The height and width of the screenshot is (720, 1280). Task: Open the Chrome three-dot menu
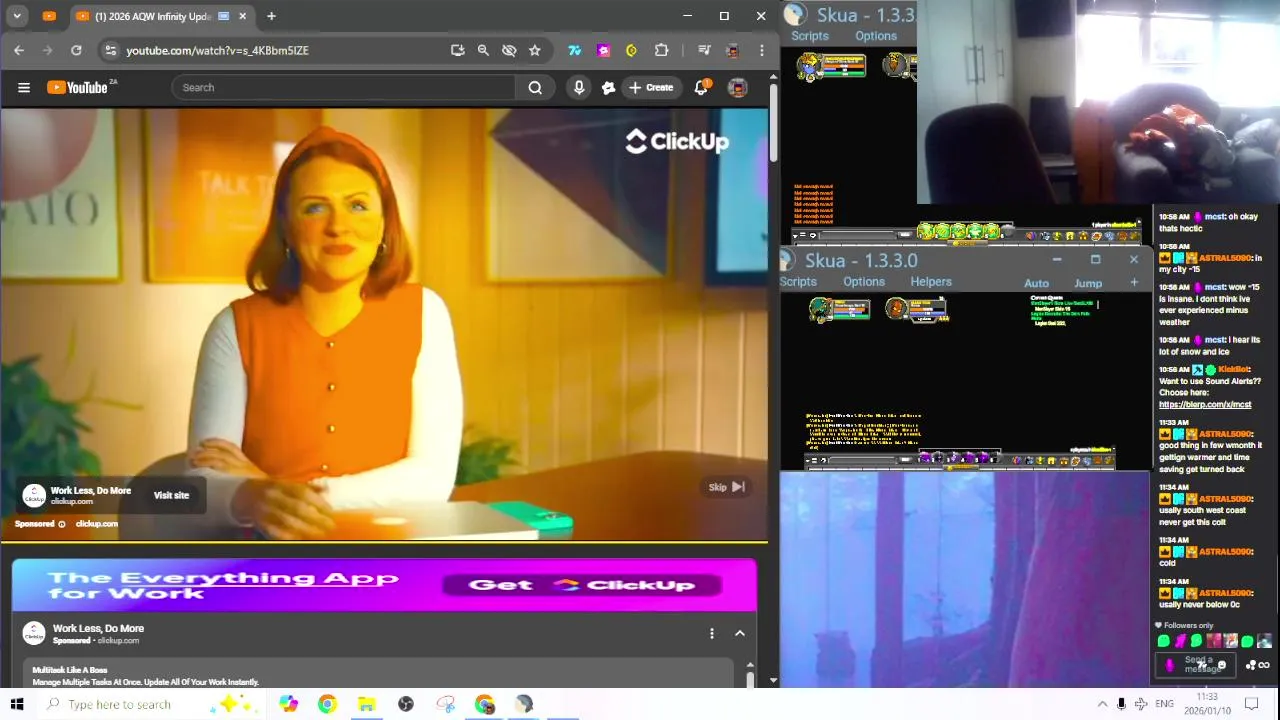761,50
